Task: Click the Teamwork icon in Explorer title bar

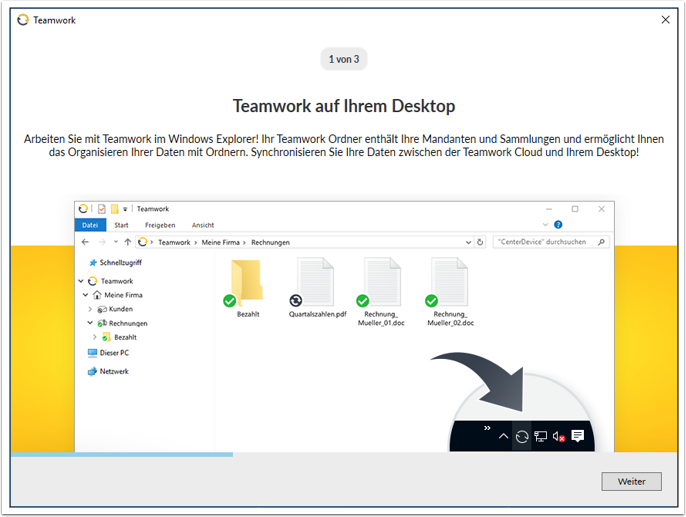Action: [x=83, y=209]
